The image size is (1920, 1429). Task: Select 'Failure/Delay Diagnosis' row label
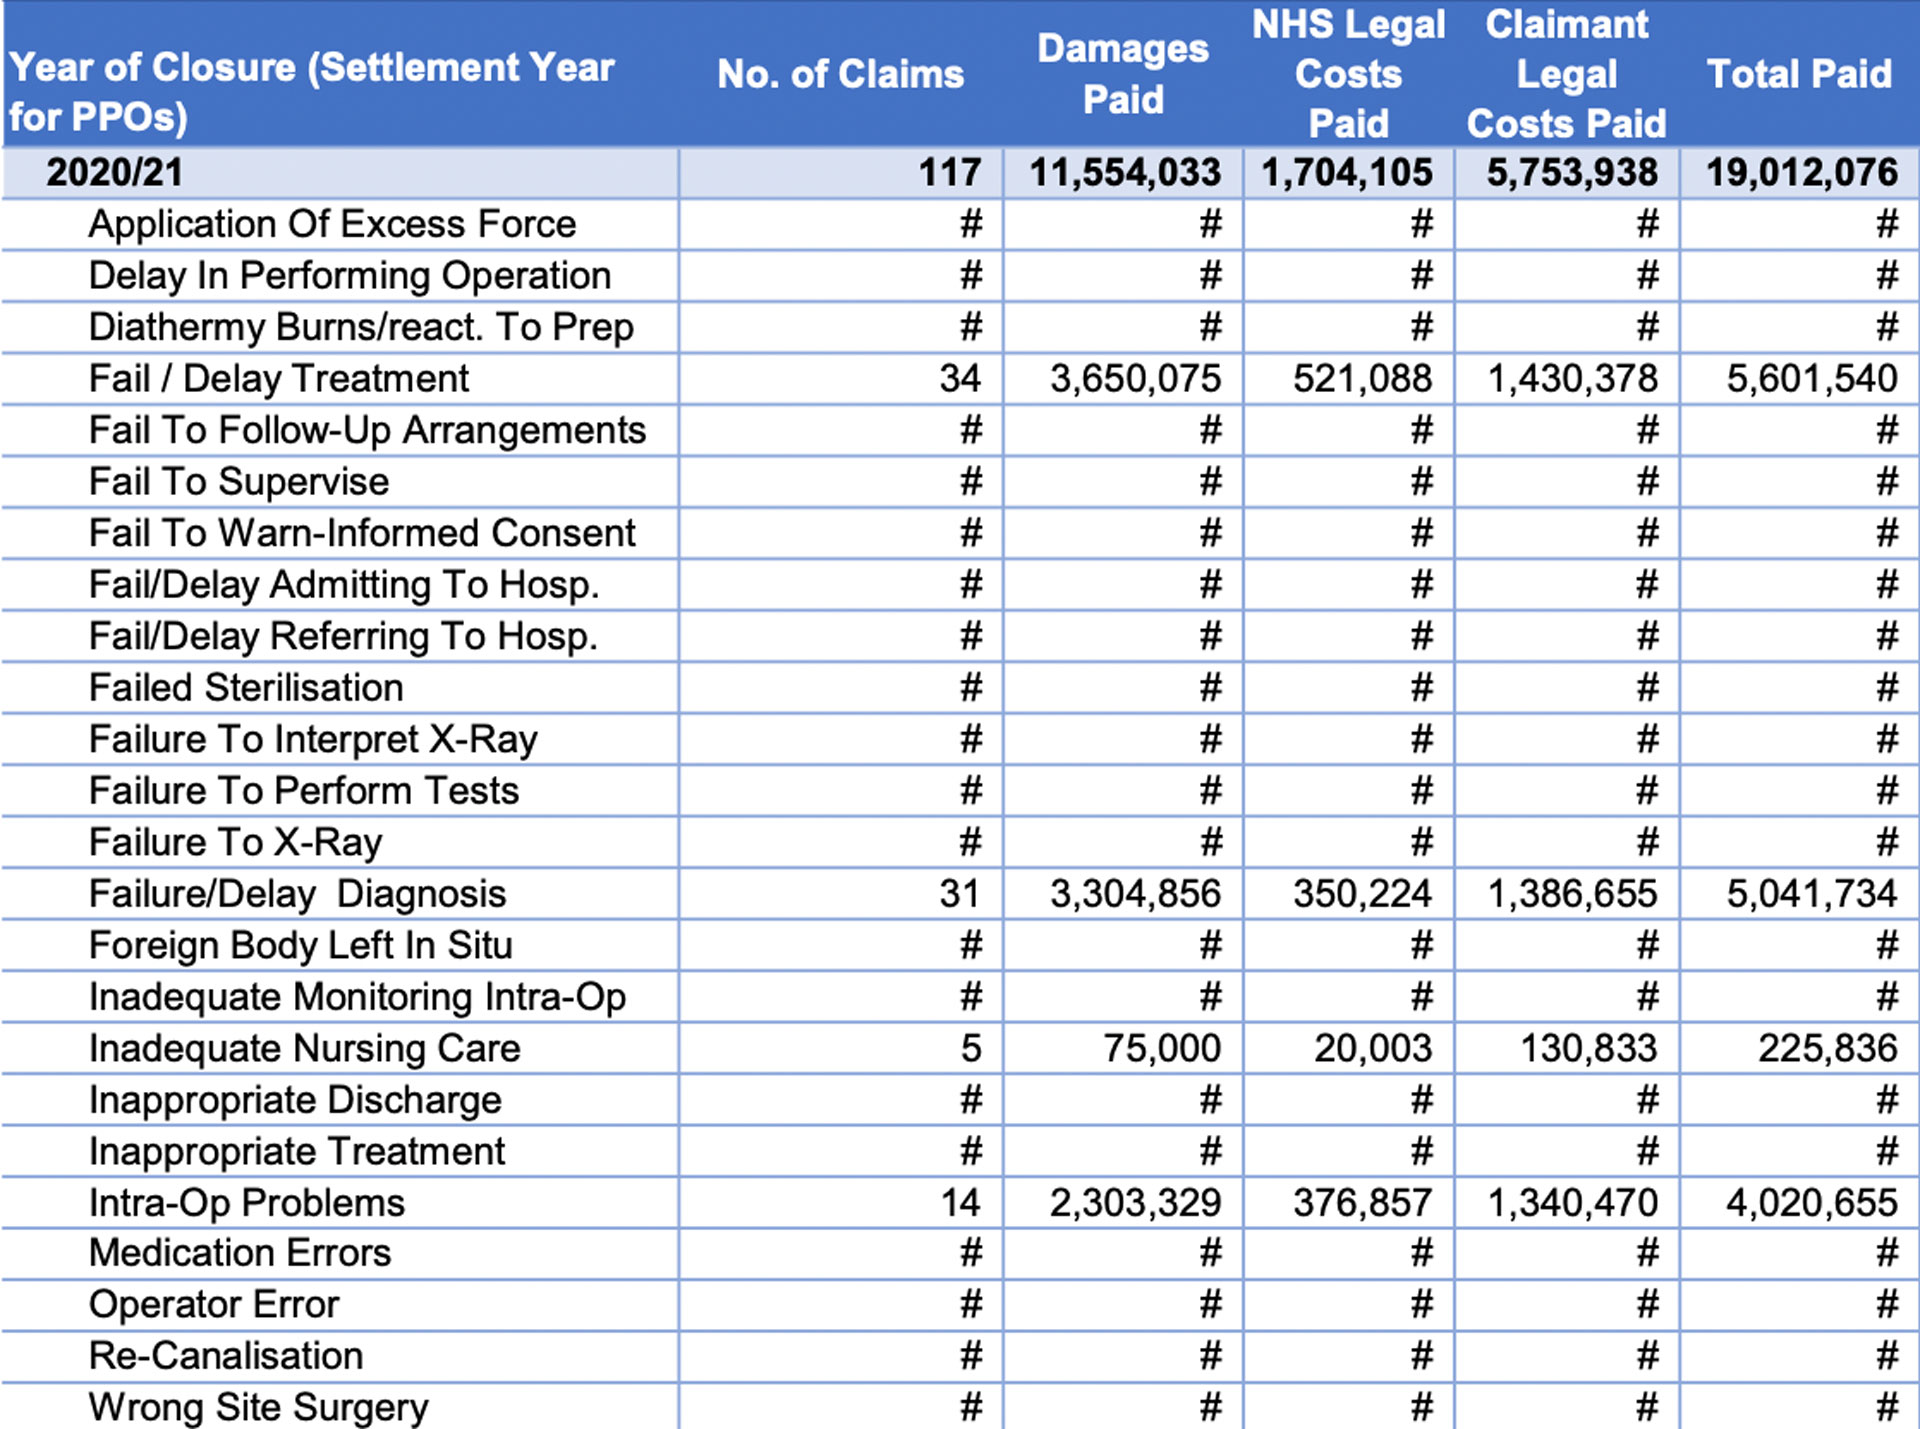click(x=297, y=893)
